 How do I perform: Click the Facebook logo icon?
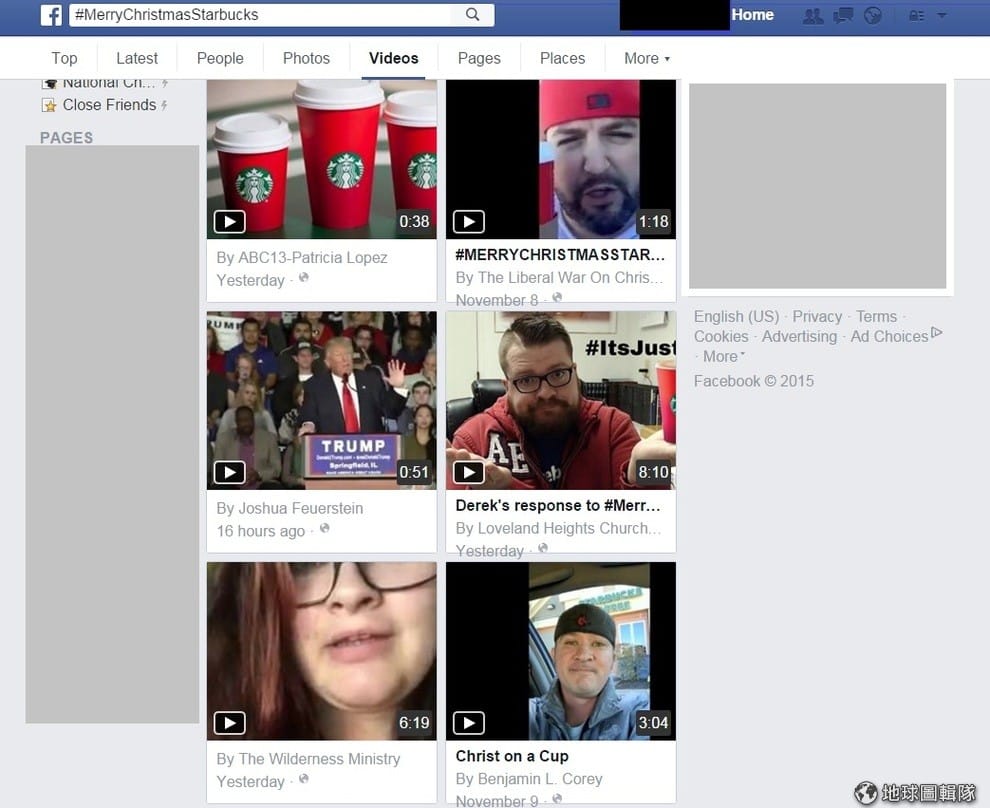tap(51, 15)
